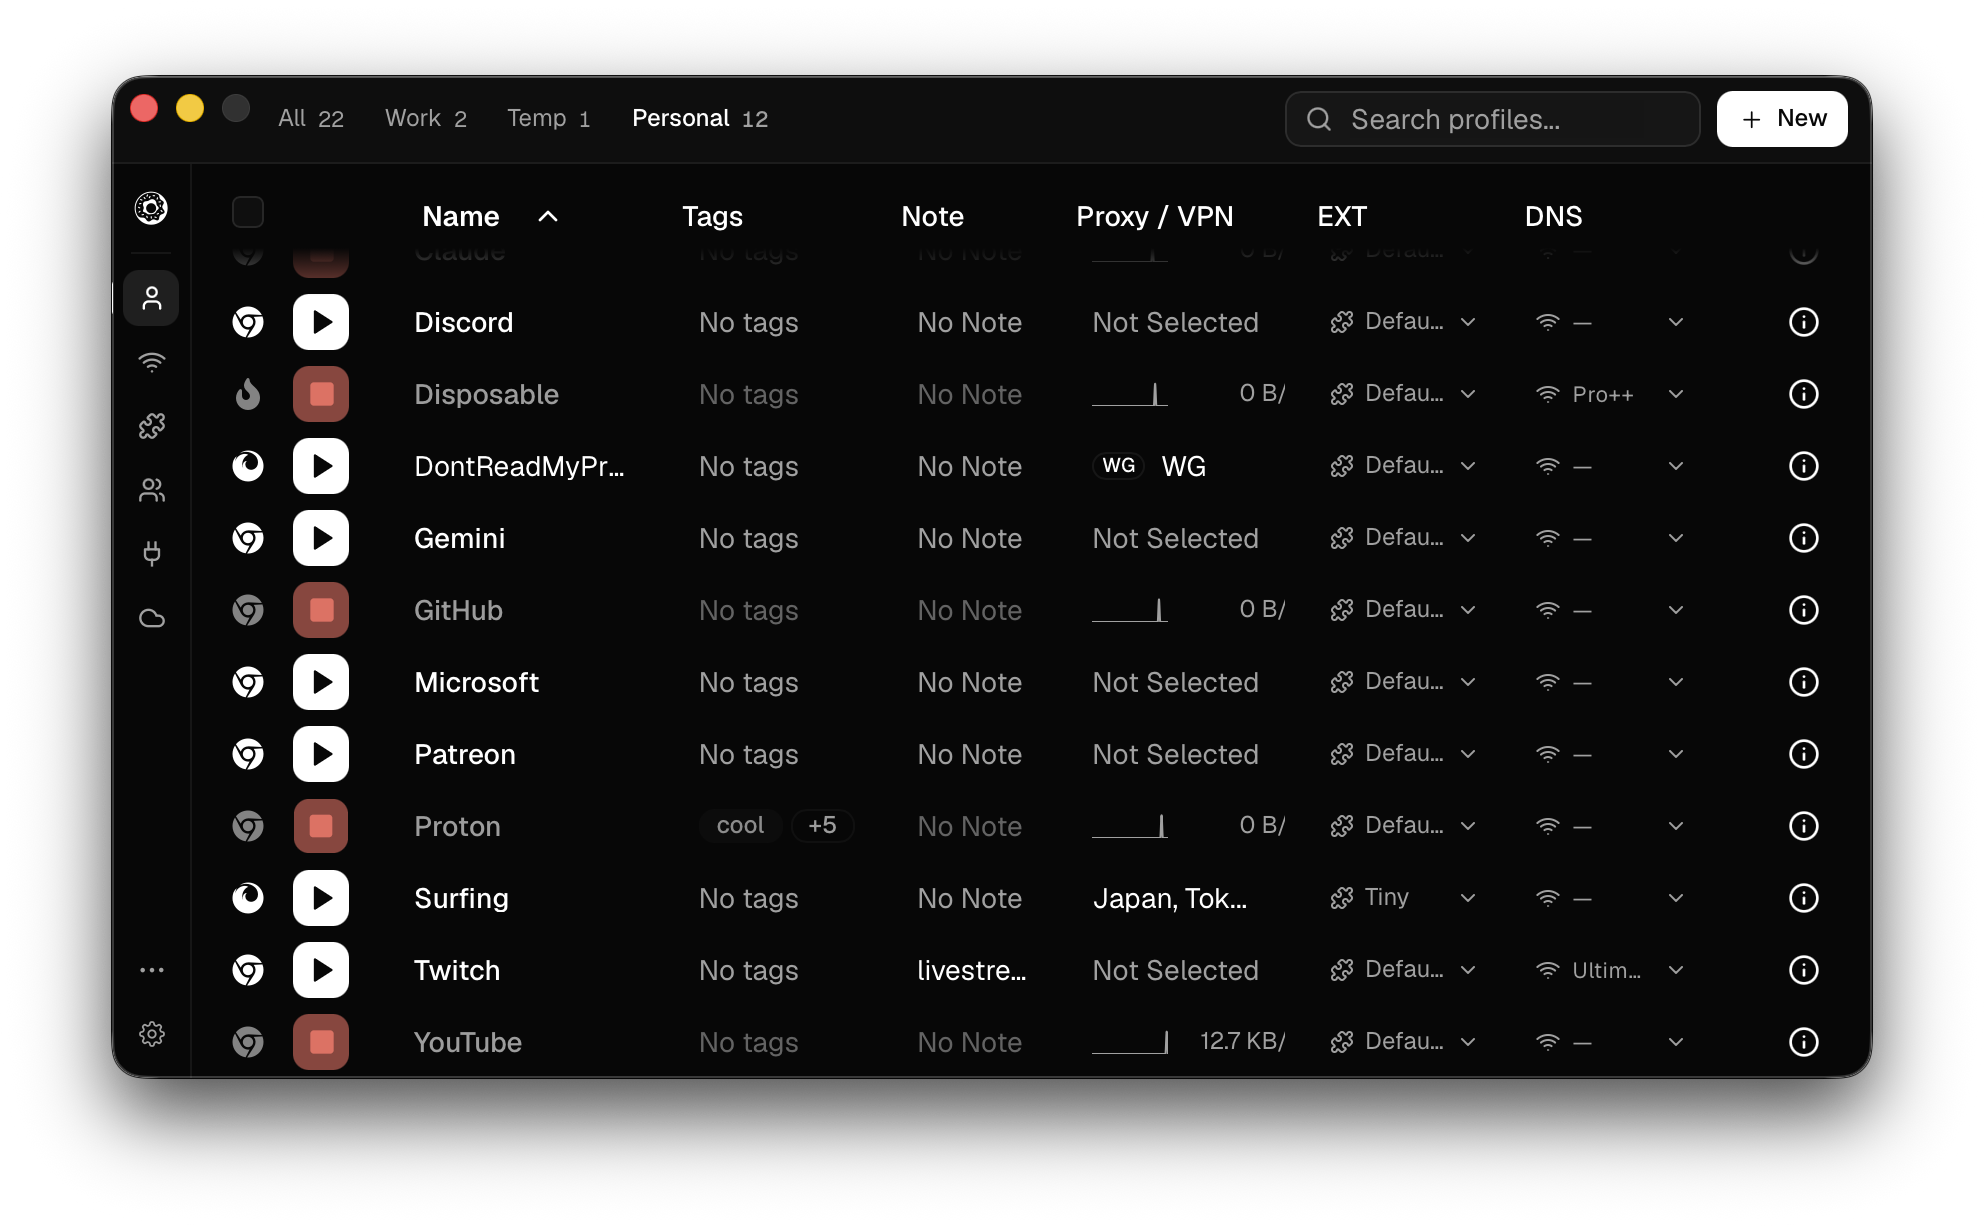This screenshot has width=1984, height=1226.
Task: Open the Groups people sidebar icon
Action: 151,490
